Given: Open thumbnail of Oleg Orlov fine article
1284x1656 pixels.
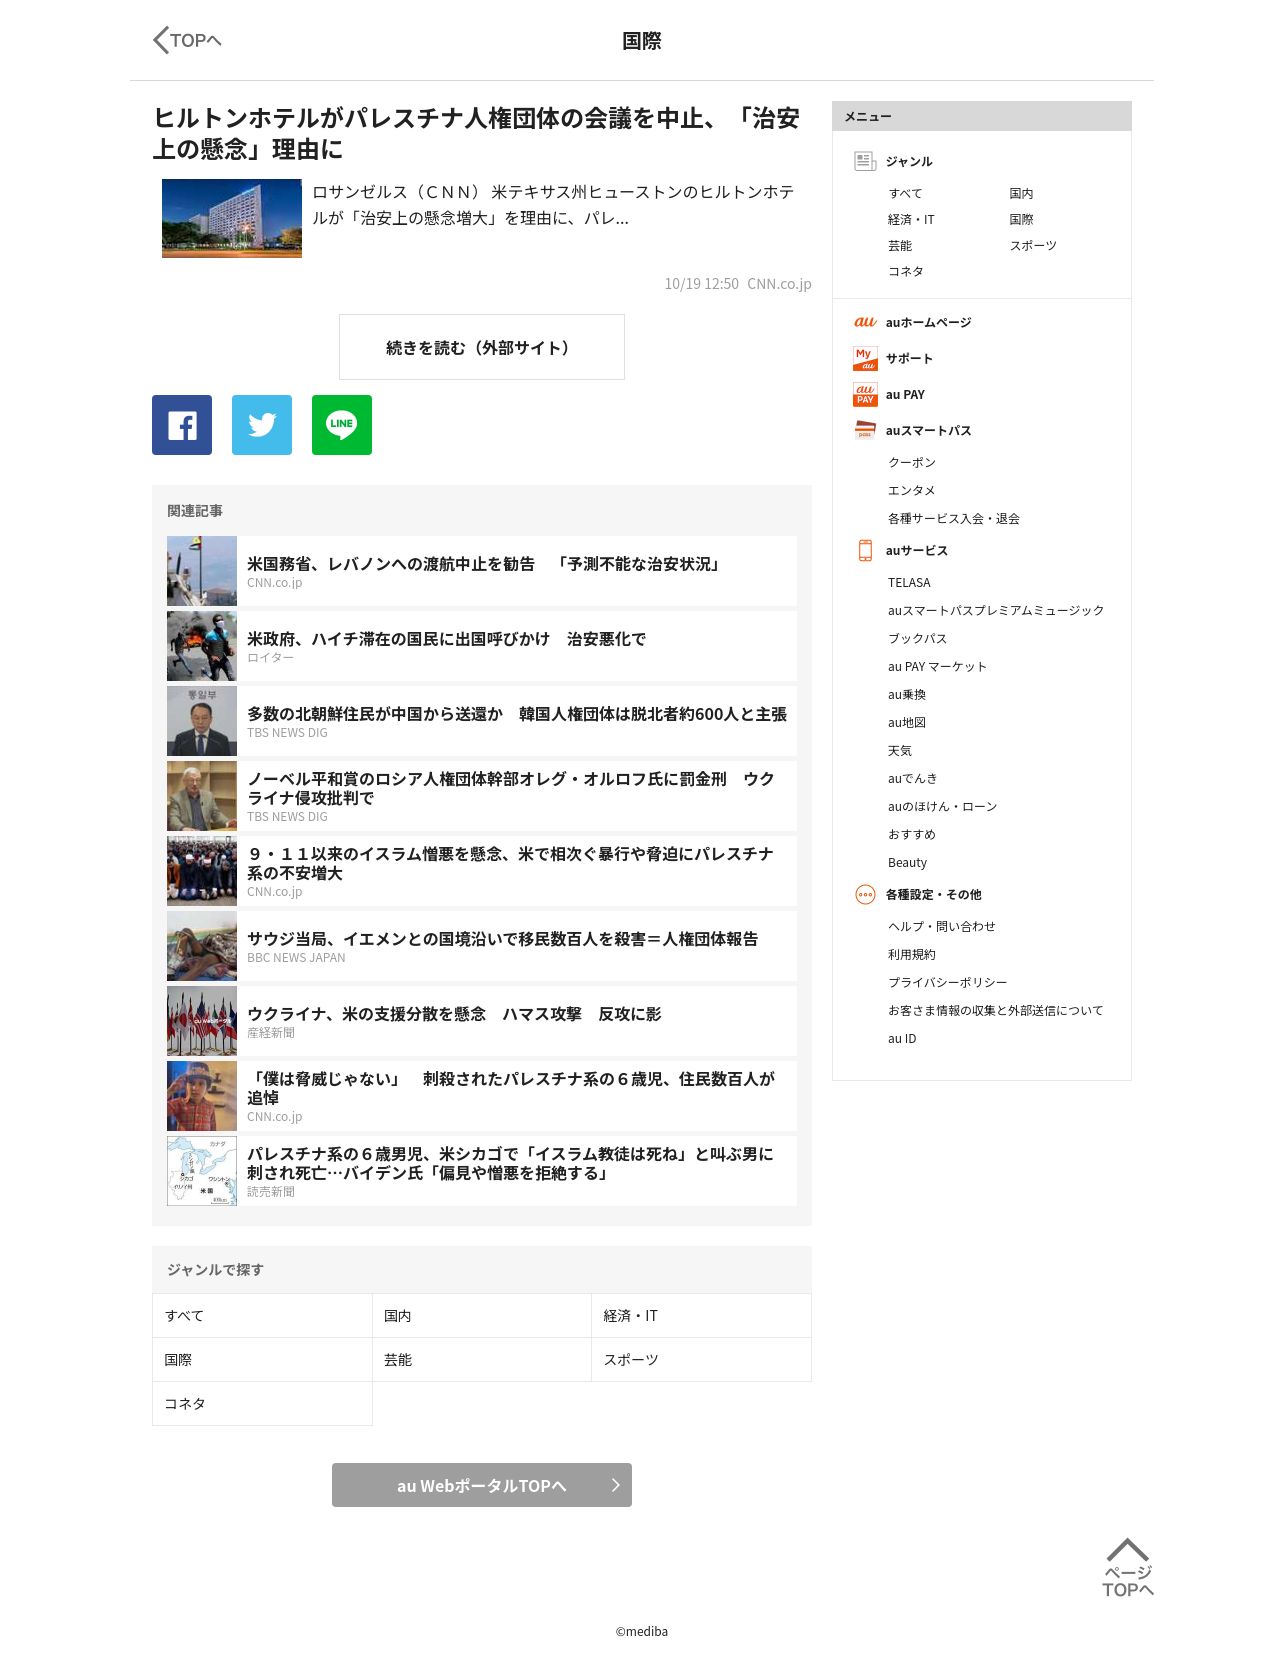Looking at the screenshot, I should pyautogui.click(x=202, y=796).
